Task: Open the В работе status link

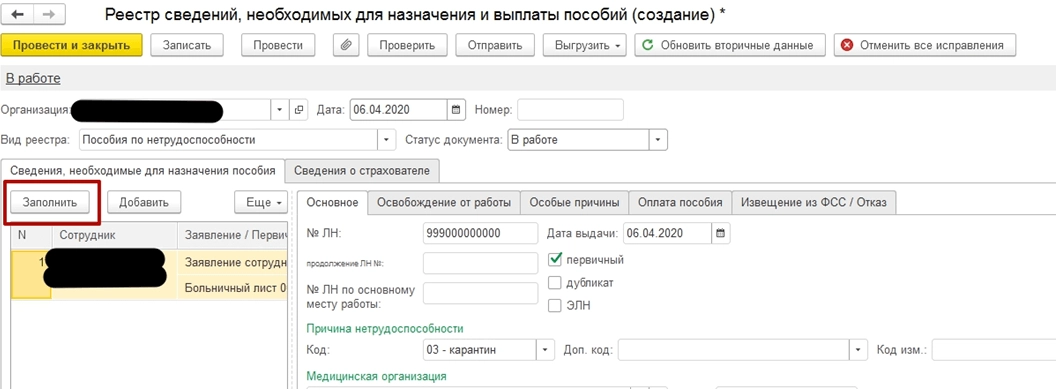Action: (33, 78)
